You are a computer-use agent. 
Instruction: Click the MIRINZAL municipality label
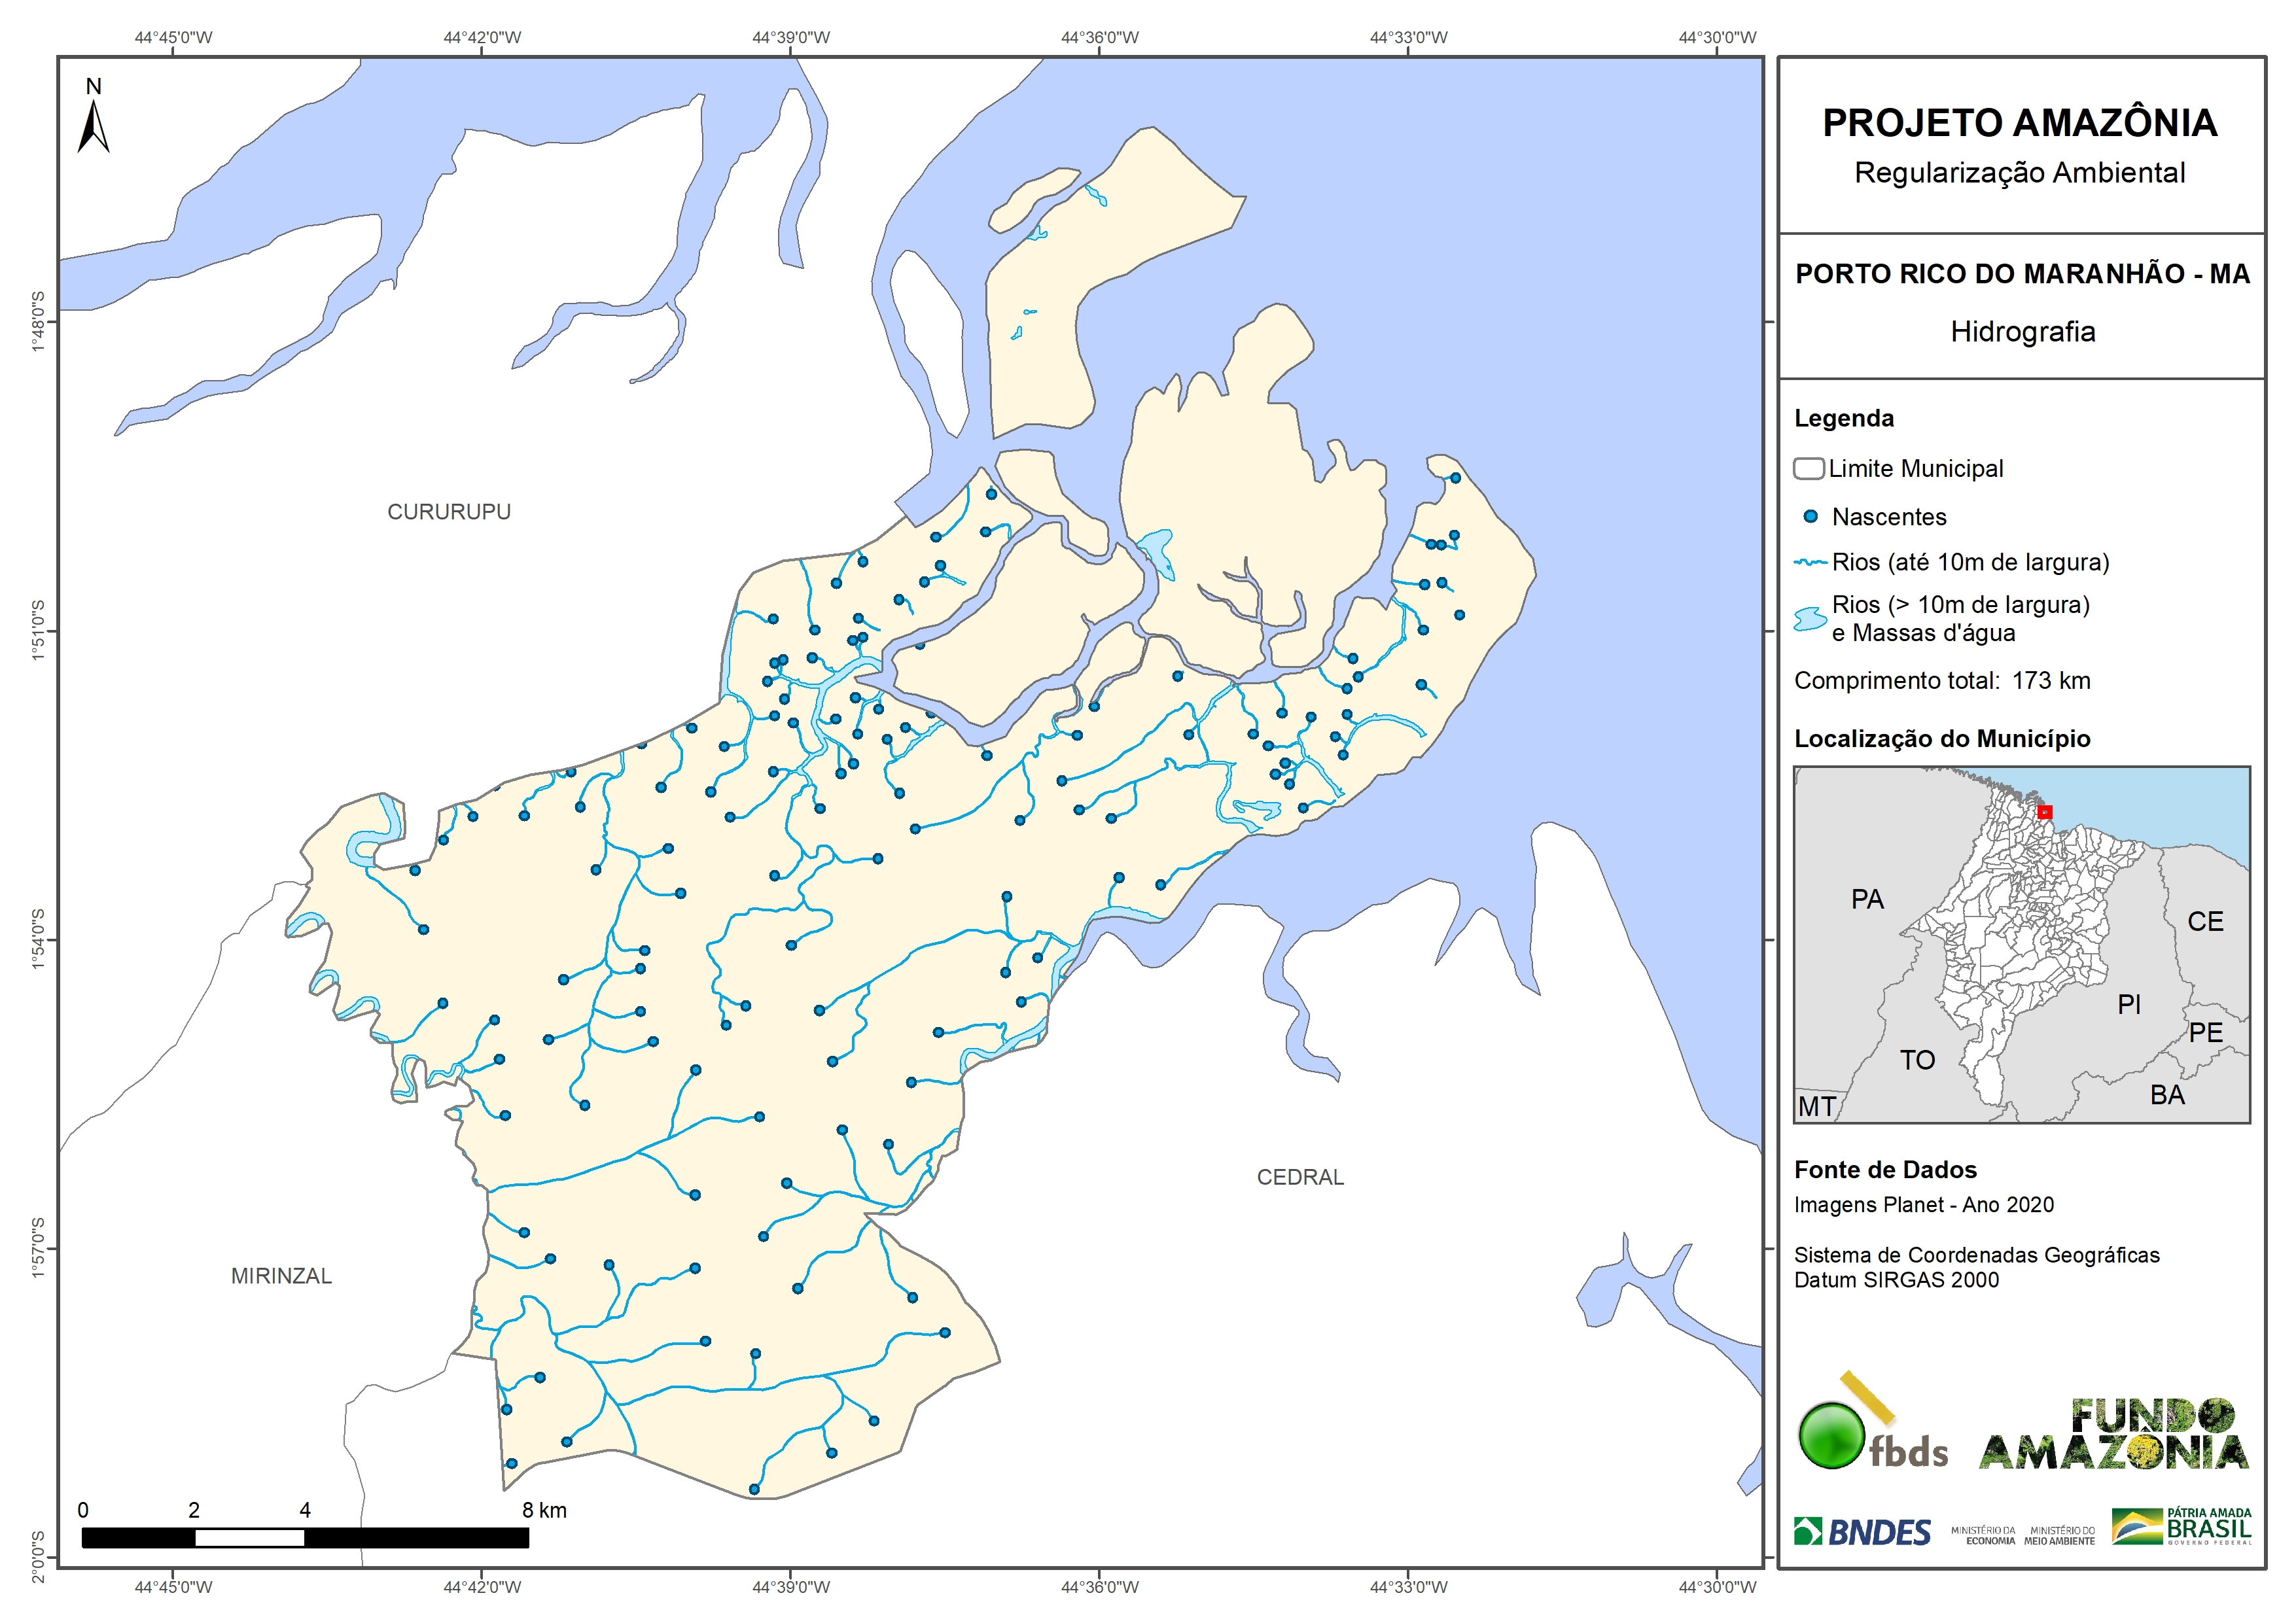[x=281, y=1276]
